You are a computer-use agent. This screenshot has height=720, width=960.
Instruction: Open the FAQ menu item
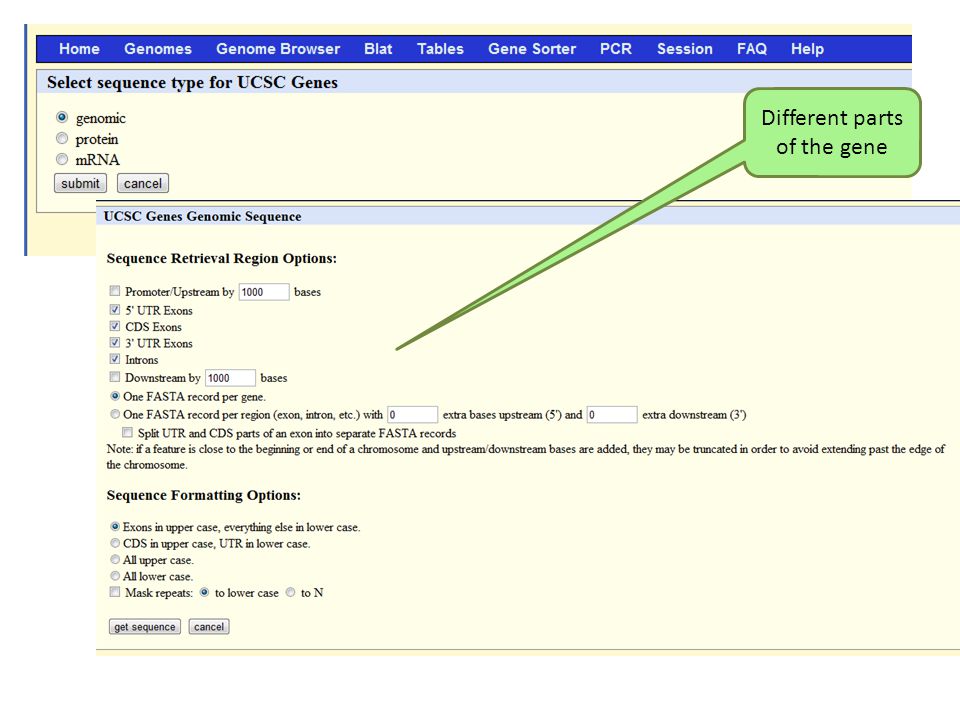tap(752, 49)
